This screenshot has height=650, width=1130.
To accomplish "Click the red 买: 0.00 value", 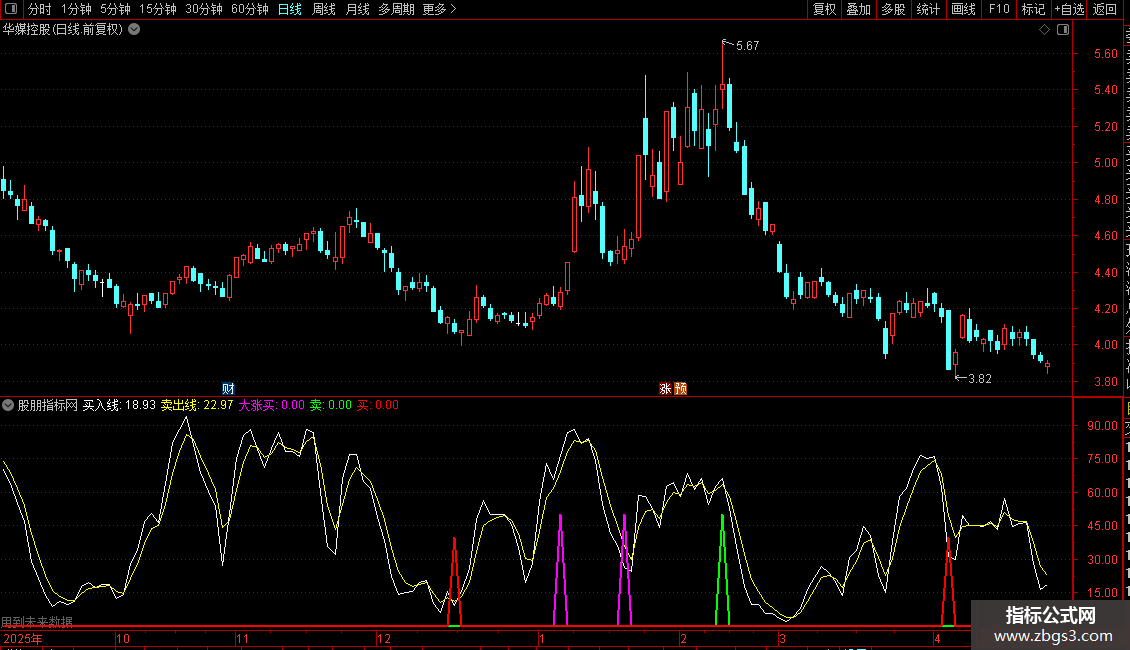I will pos(378,405).
